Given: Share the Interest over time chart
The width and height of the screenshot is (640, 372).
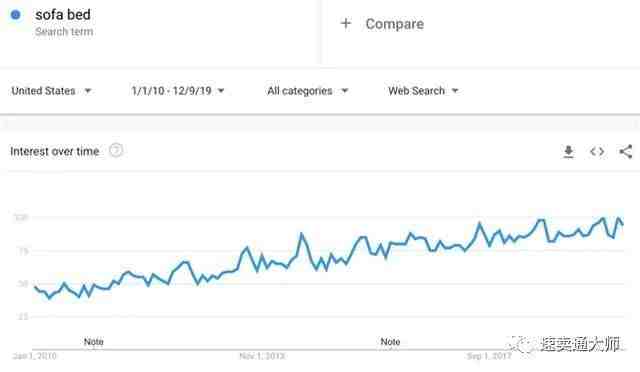Looking at the screenshot, I should point(626,151).
